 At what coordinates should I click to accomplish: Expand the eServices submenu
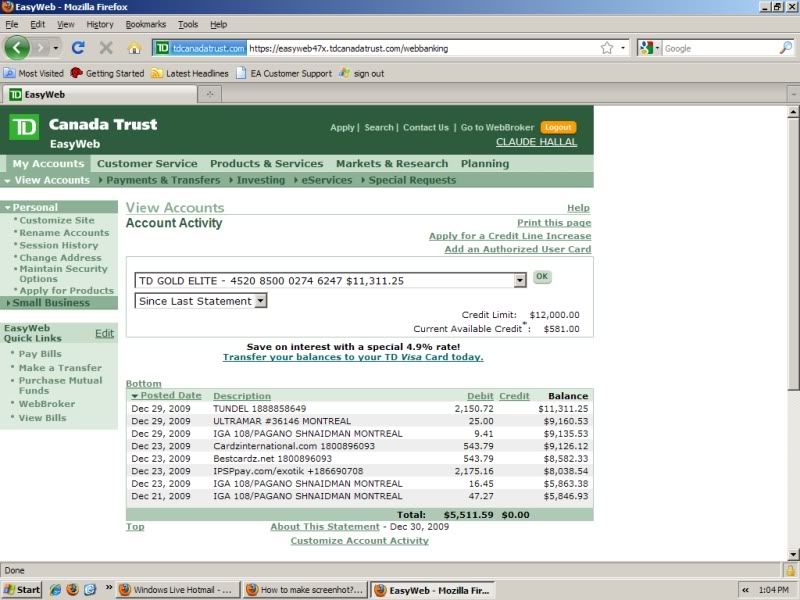pyautogui.click(x=323, y=180)
